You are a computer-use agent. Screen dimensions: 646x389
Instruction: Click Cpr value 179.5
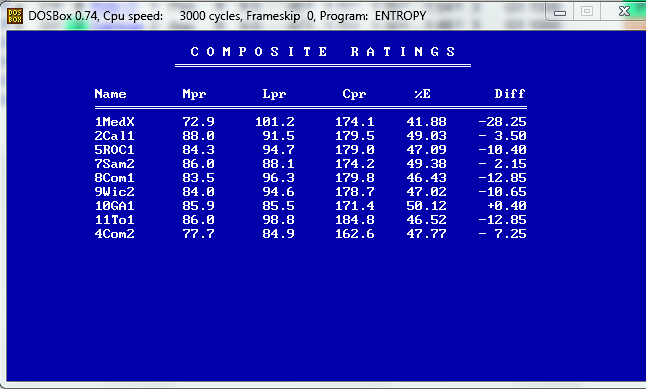[354, 136]
